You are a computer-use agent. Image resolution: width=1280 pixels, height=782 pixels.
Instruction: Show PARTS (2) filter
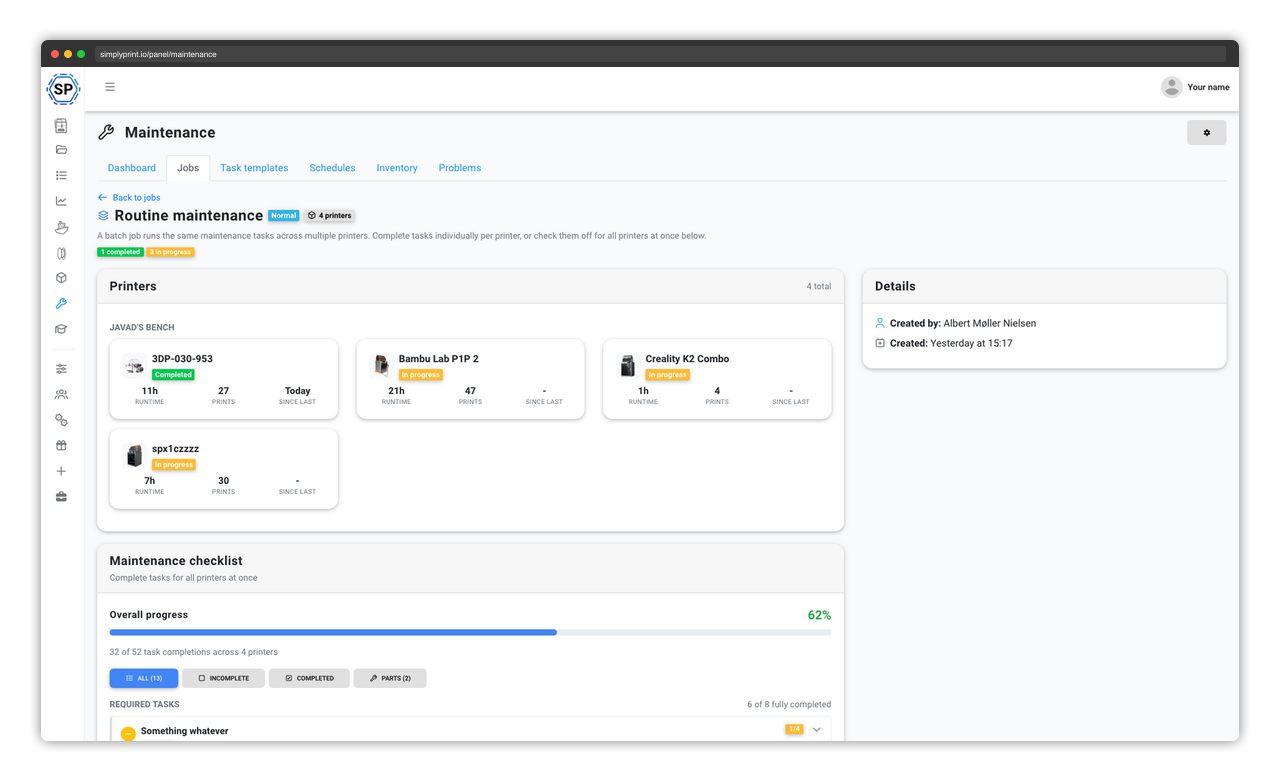390,678
